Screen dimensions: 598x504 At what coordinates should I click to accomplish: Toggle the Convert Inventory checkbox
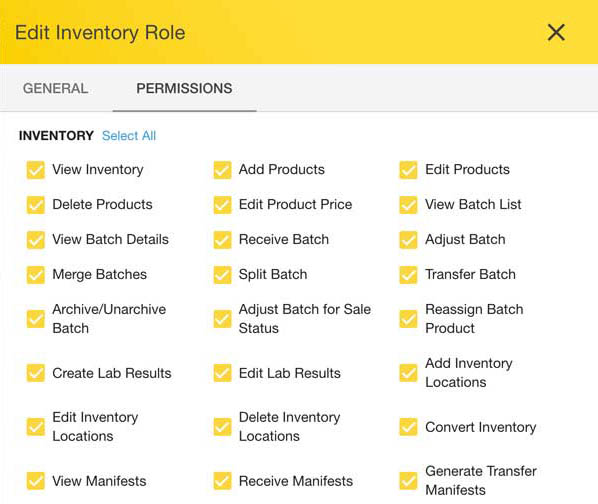tap(408, 427)
